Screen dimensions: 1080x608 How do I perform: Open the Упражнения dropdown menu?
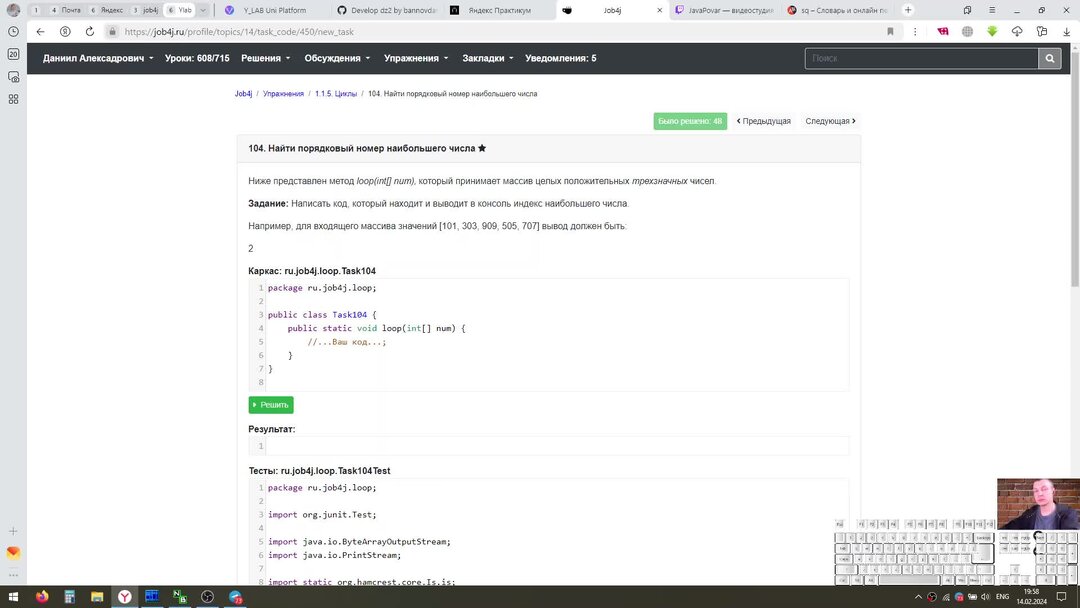[416, 59]
